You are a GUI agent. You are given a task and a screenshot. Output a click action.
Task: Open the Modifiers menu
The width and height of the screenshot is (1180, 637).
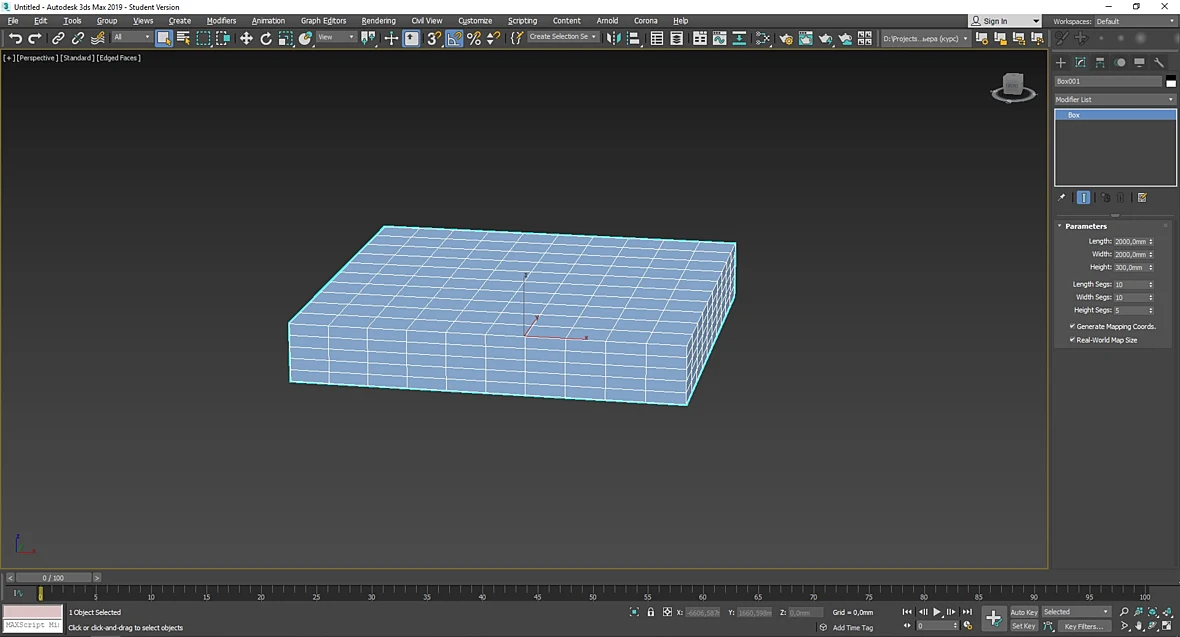click(221, 21)
